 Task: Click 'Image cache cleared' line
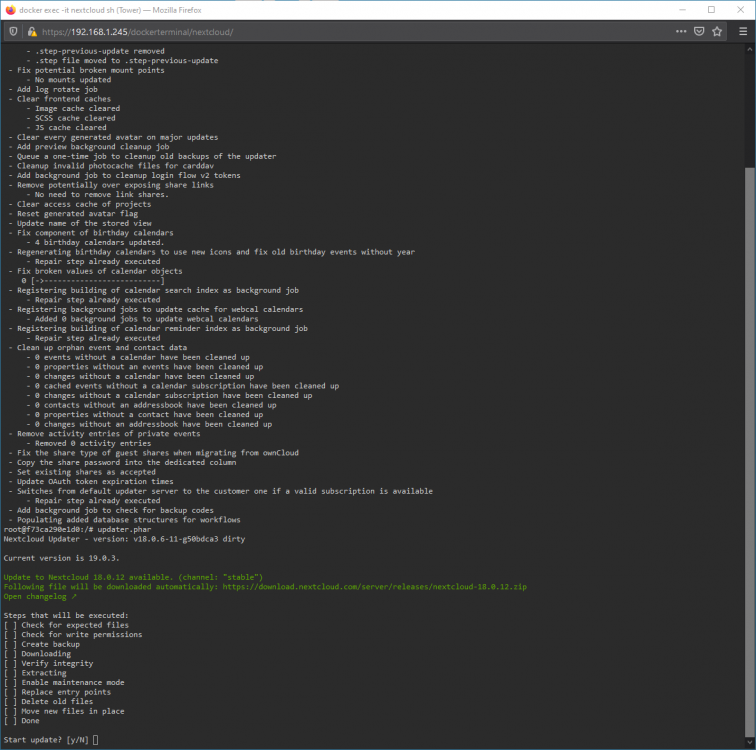coord(77,108)
